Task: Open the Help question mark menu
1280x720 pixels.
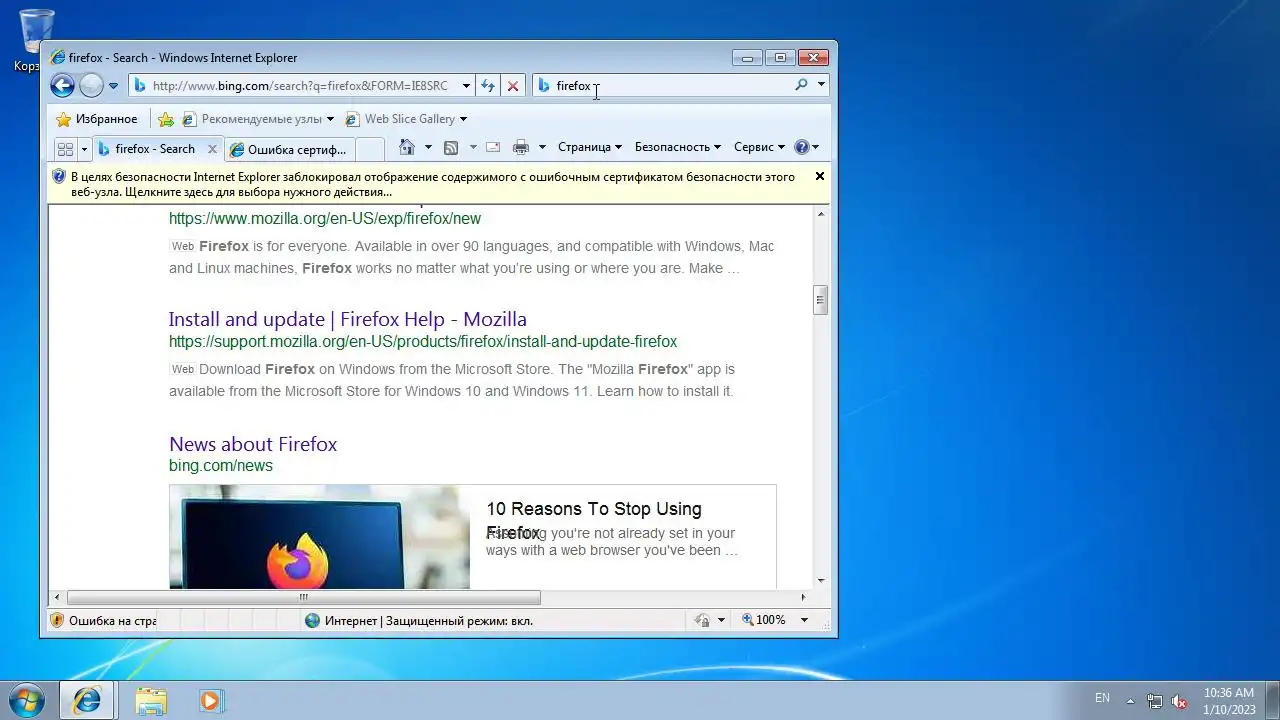Action: (x=806, y=147)
